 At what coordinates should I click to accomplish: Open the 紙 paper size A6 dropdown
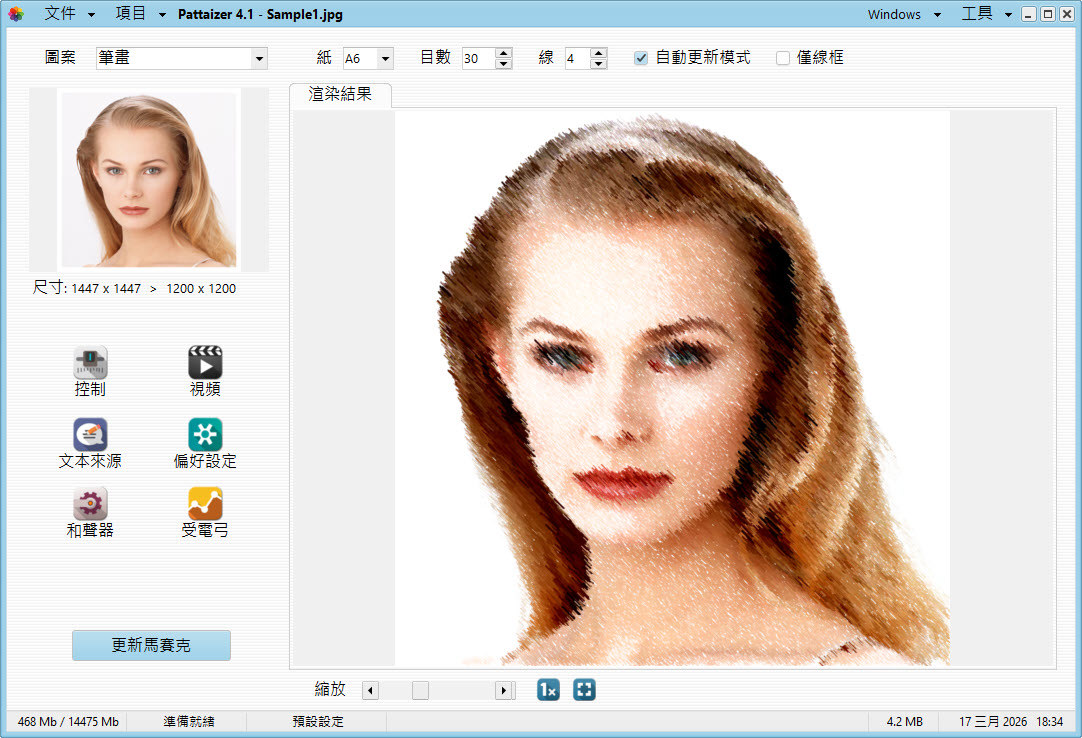[385, 59]
